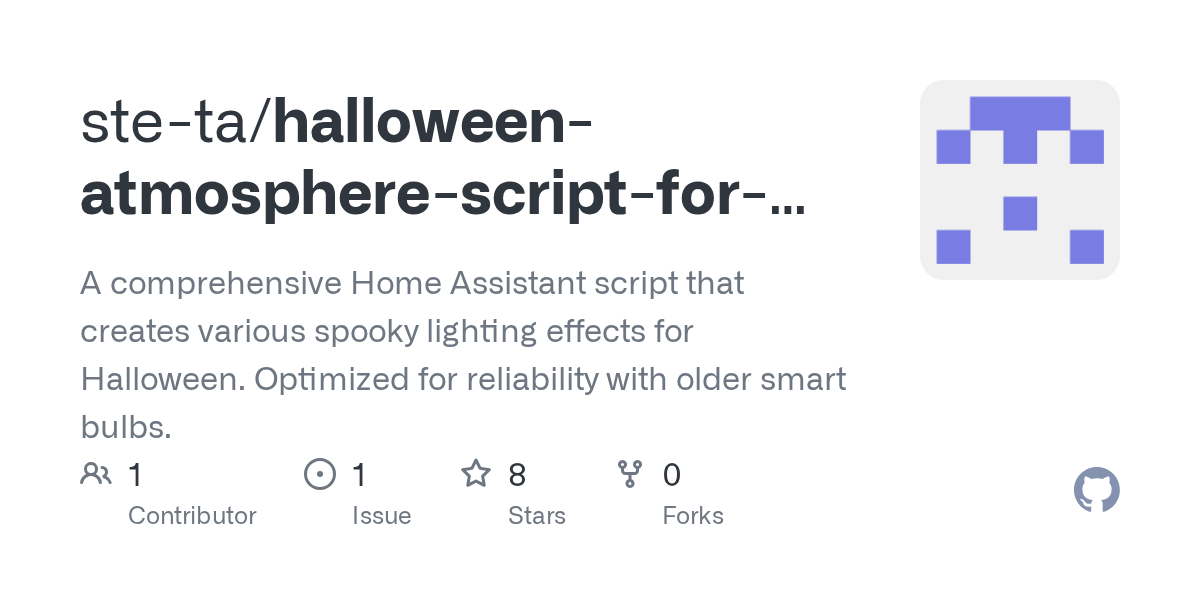
Task: Click the issue circle-dot icon
Action: click(319, 474)
